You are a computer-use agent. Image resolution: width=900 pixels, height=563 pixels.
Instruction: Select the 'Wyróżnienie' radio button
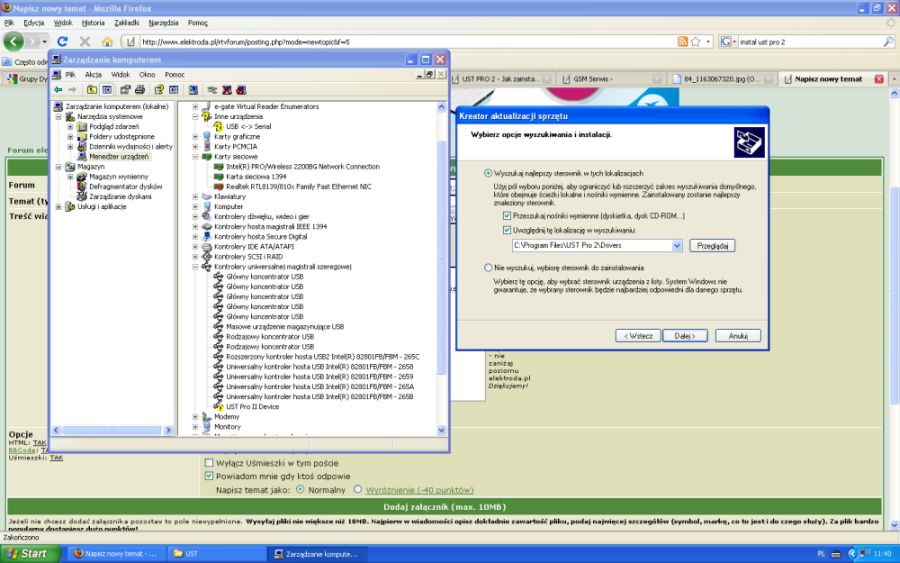[x=358, y=490]
